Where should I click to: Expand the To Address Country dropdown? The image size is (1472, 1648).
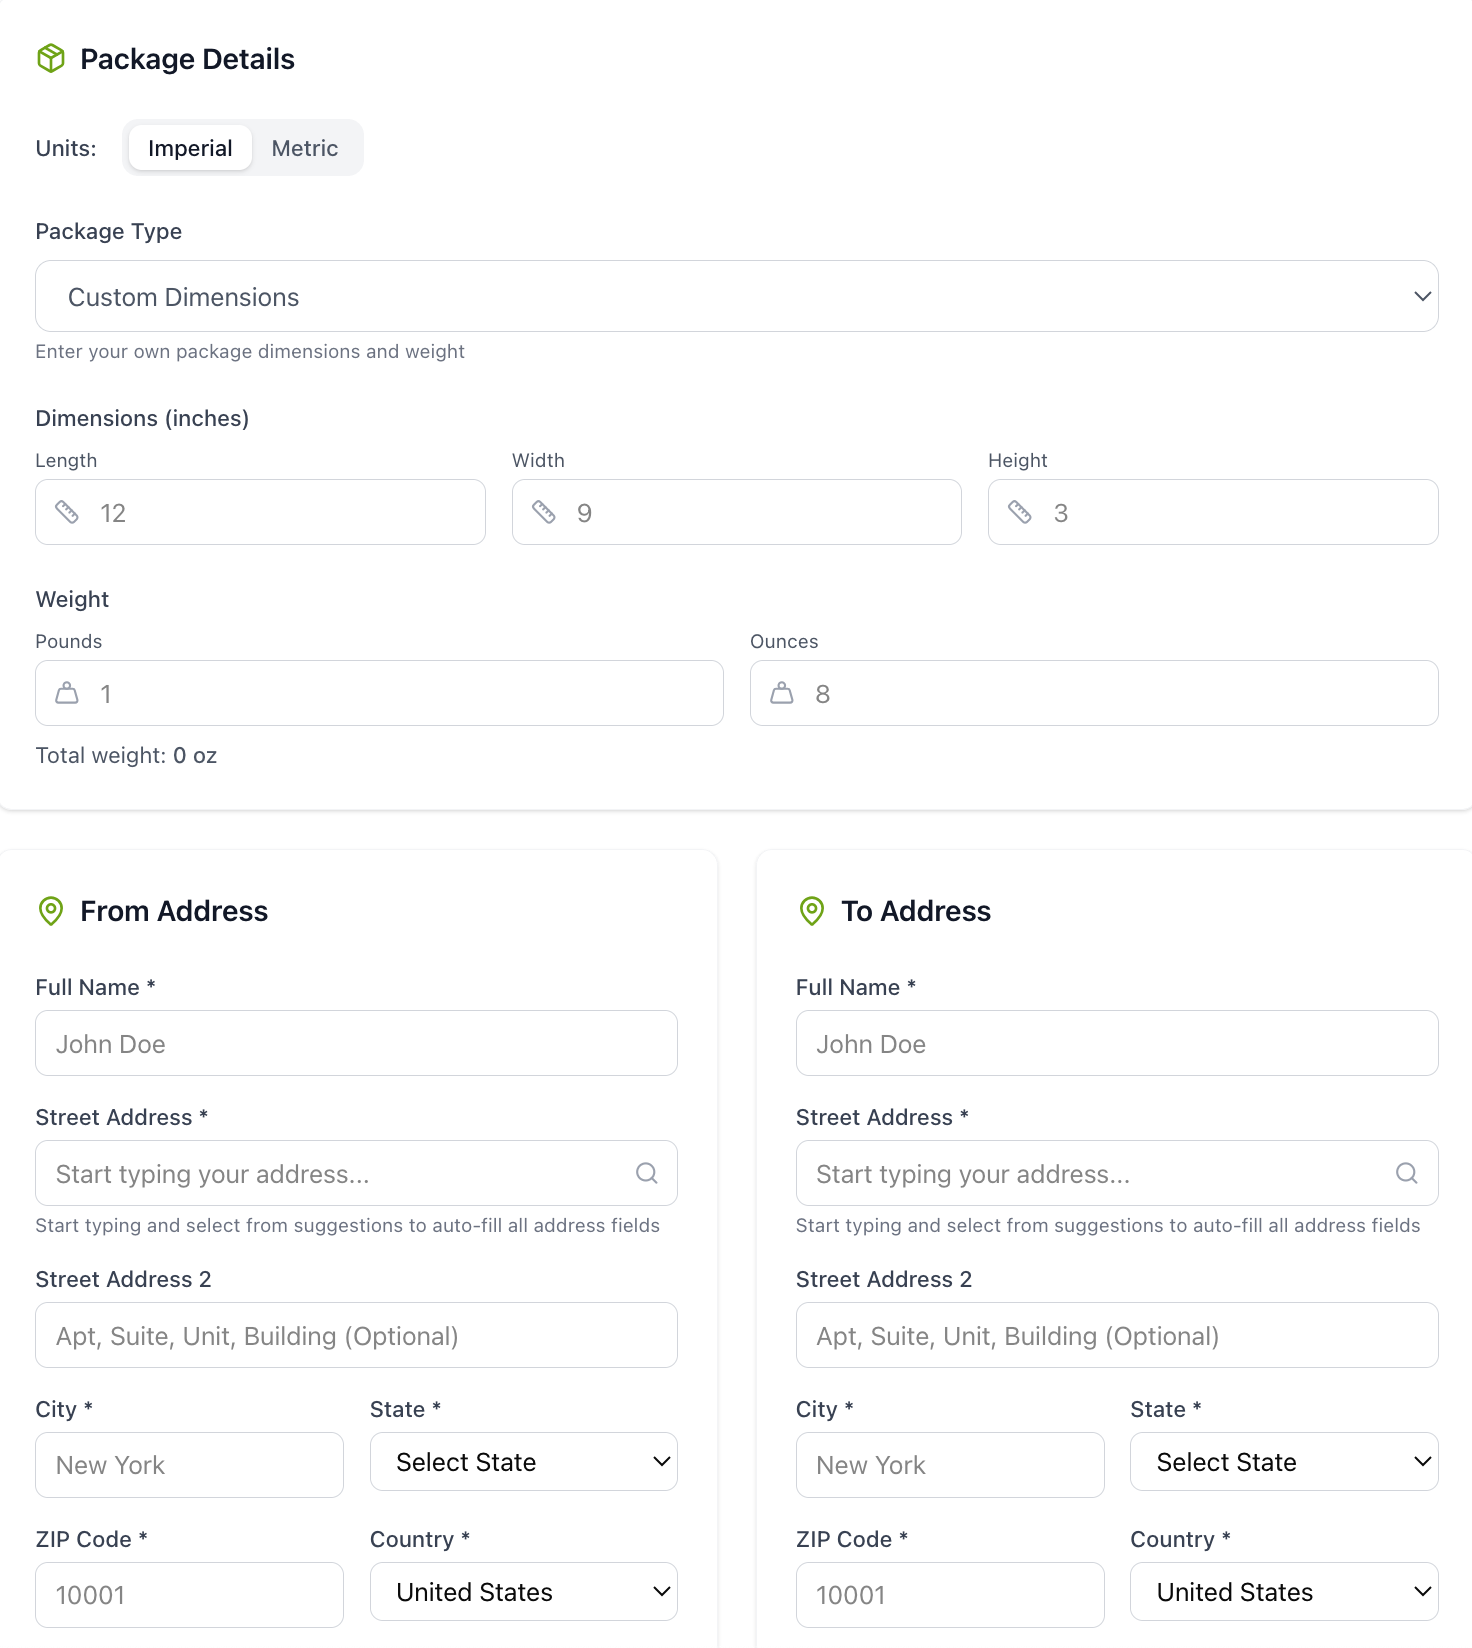pos(1284,1592)
